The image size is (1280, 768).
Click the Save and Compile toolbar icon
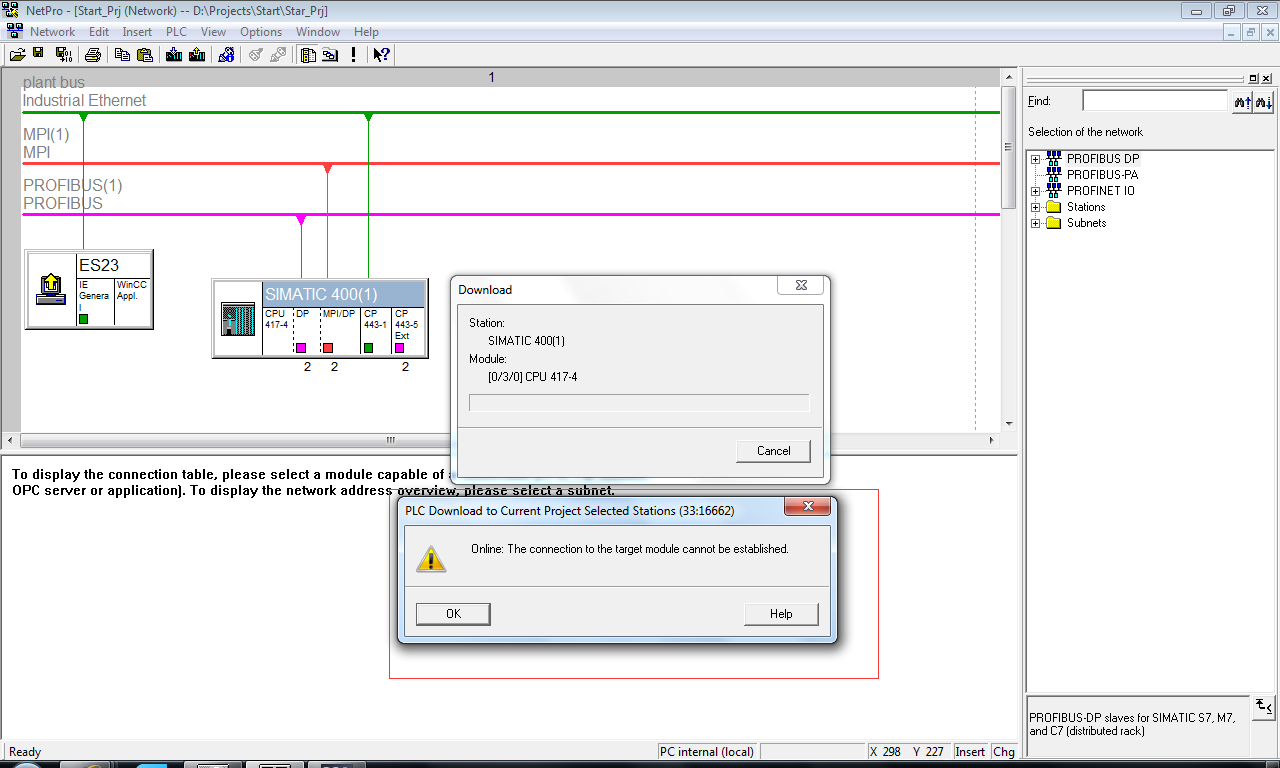pyautogui.click(x=62, y=54)
